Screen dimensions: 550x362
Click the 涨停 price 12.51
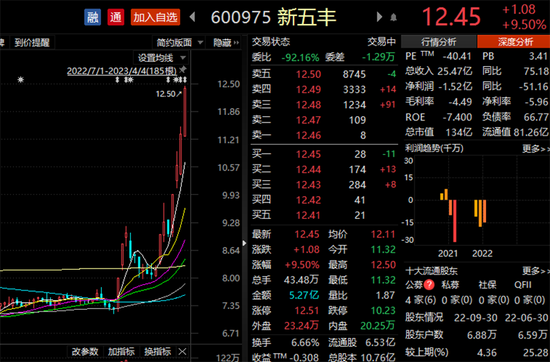click(307, 310)
